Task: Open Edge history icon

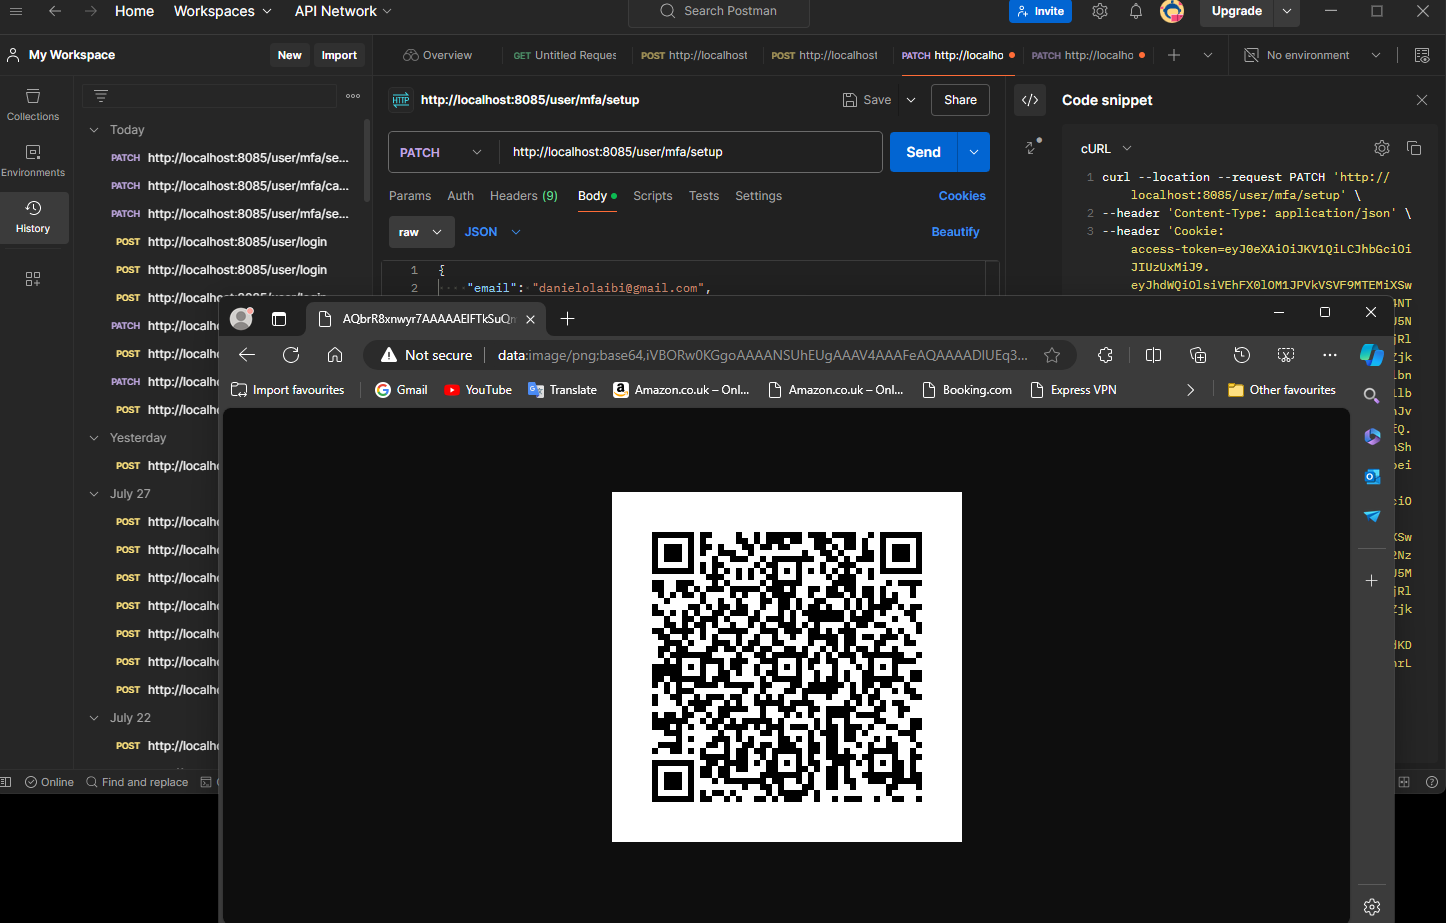Action: click(1242, 355)
